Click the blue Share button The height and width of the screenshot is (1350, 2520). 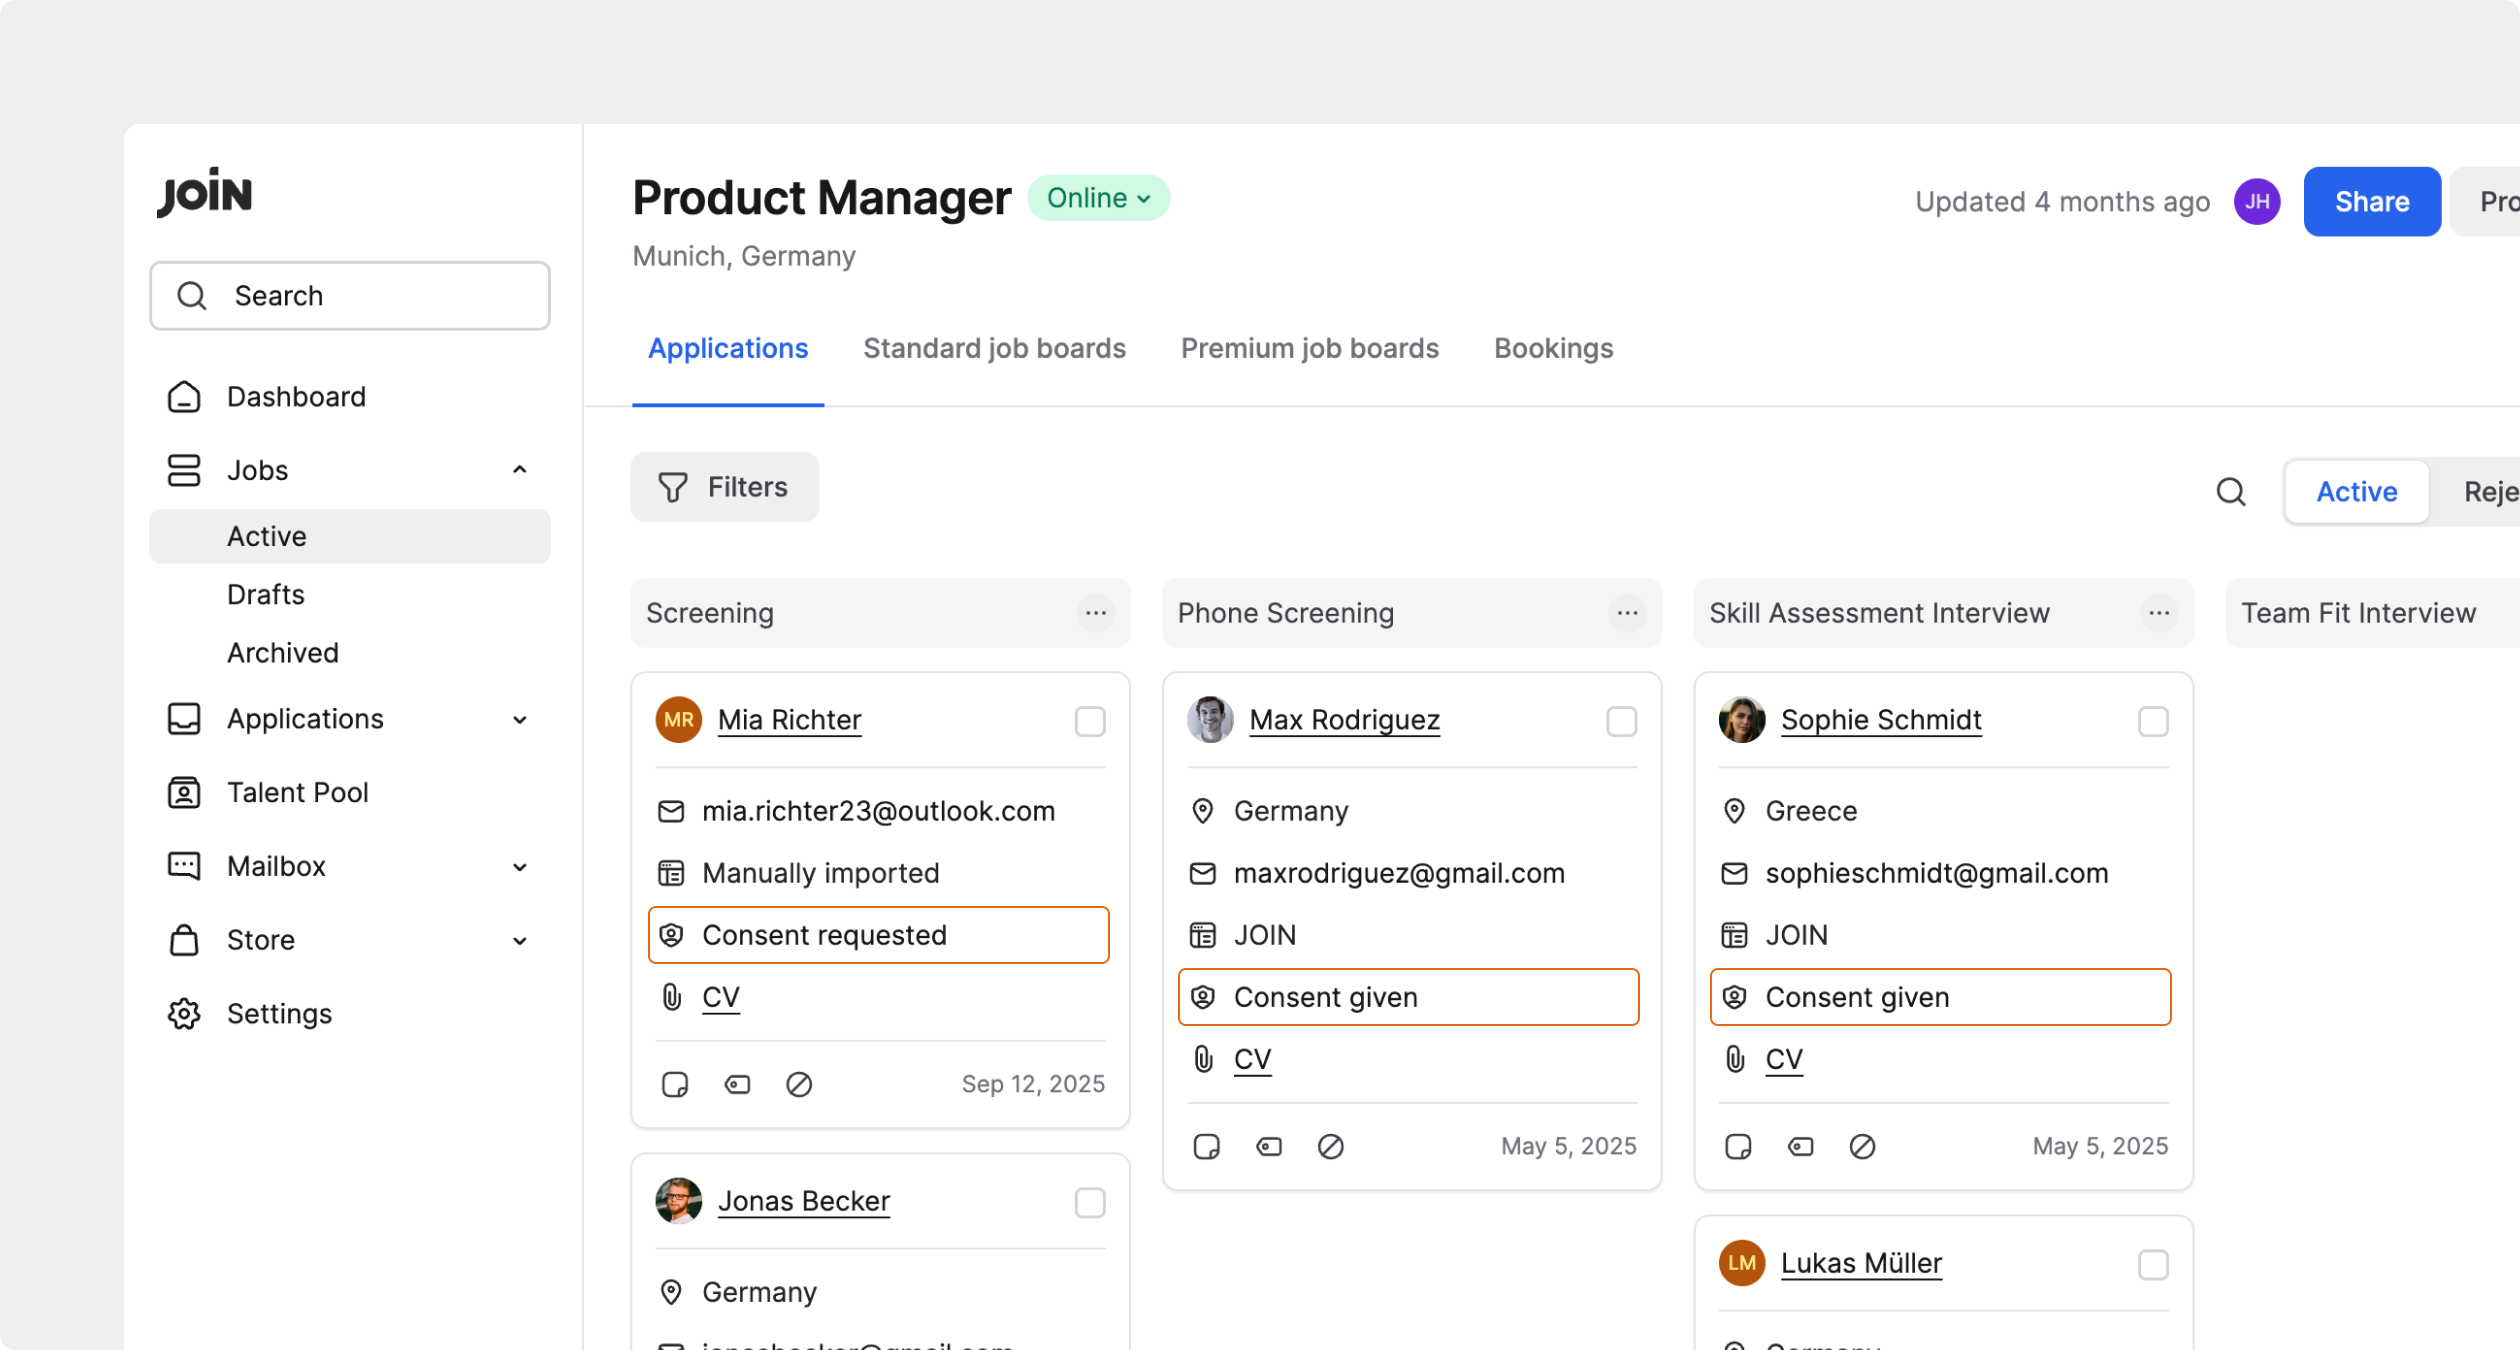2371,202
